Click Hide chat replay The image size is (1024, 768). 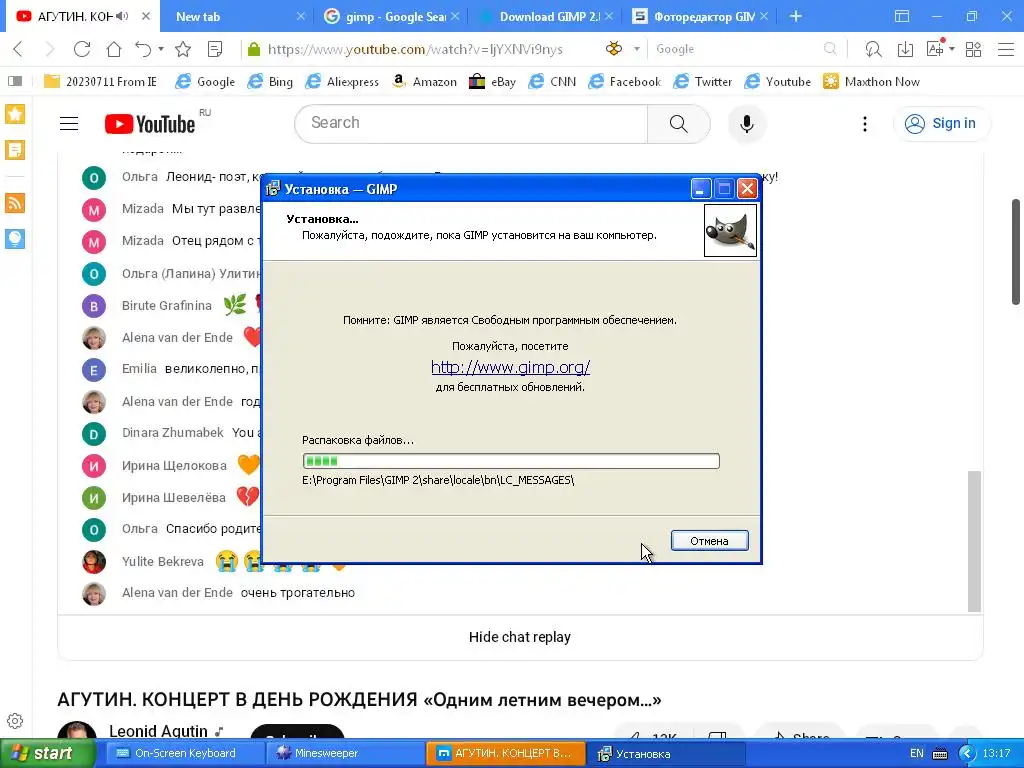pos(520,637)
